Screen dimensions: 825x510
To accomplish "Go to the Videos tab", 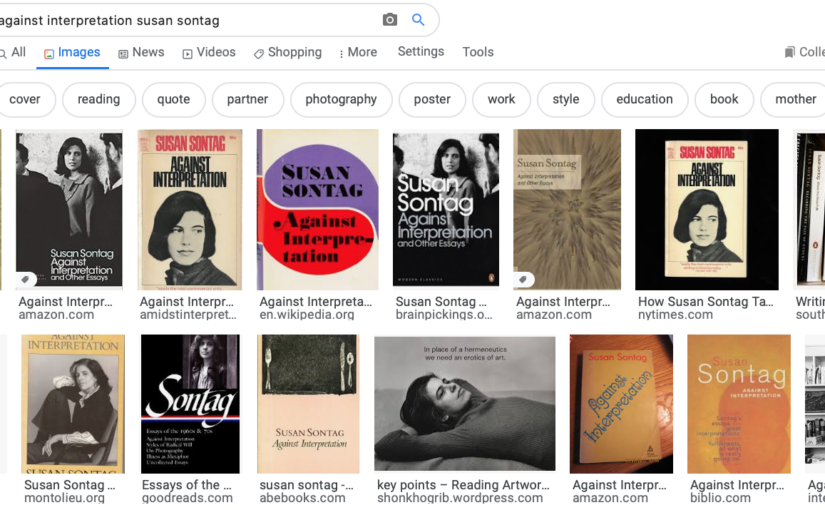I will pos(209,52).
